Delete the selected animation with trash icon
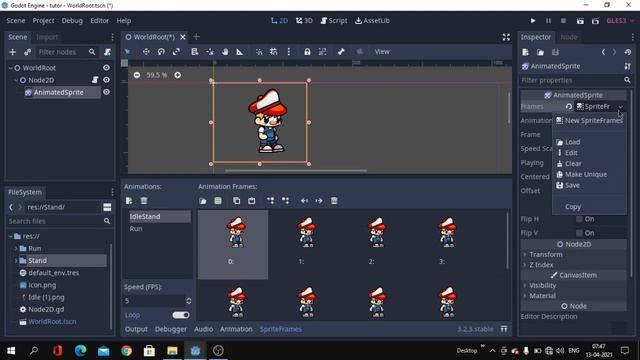Viewport: 640px width, 360px height. (x=144, y=200)
